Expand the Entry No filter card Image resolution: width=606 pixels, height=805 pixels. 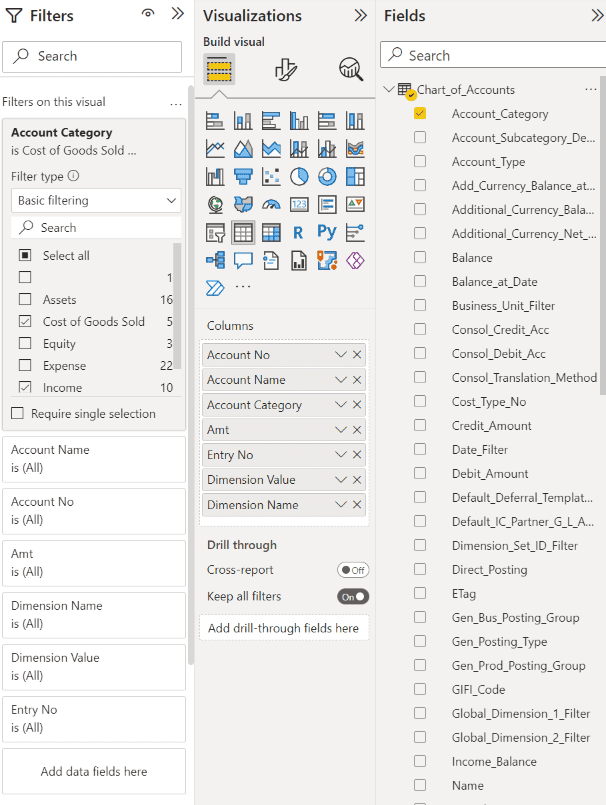pos(94,719)
